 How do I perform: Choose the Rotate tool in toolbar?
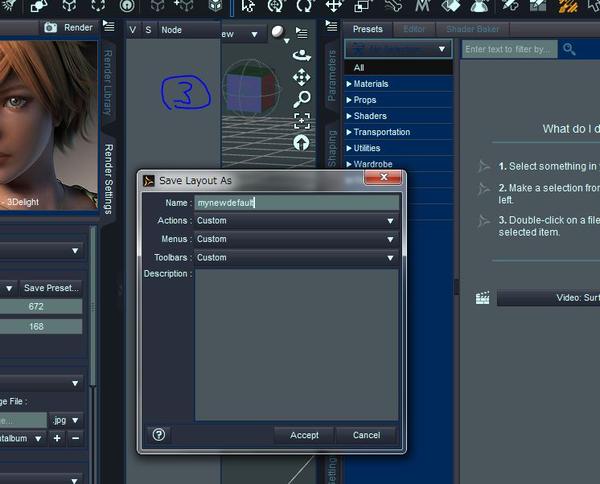coord(305,6)
